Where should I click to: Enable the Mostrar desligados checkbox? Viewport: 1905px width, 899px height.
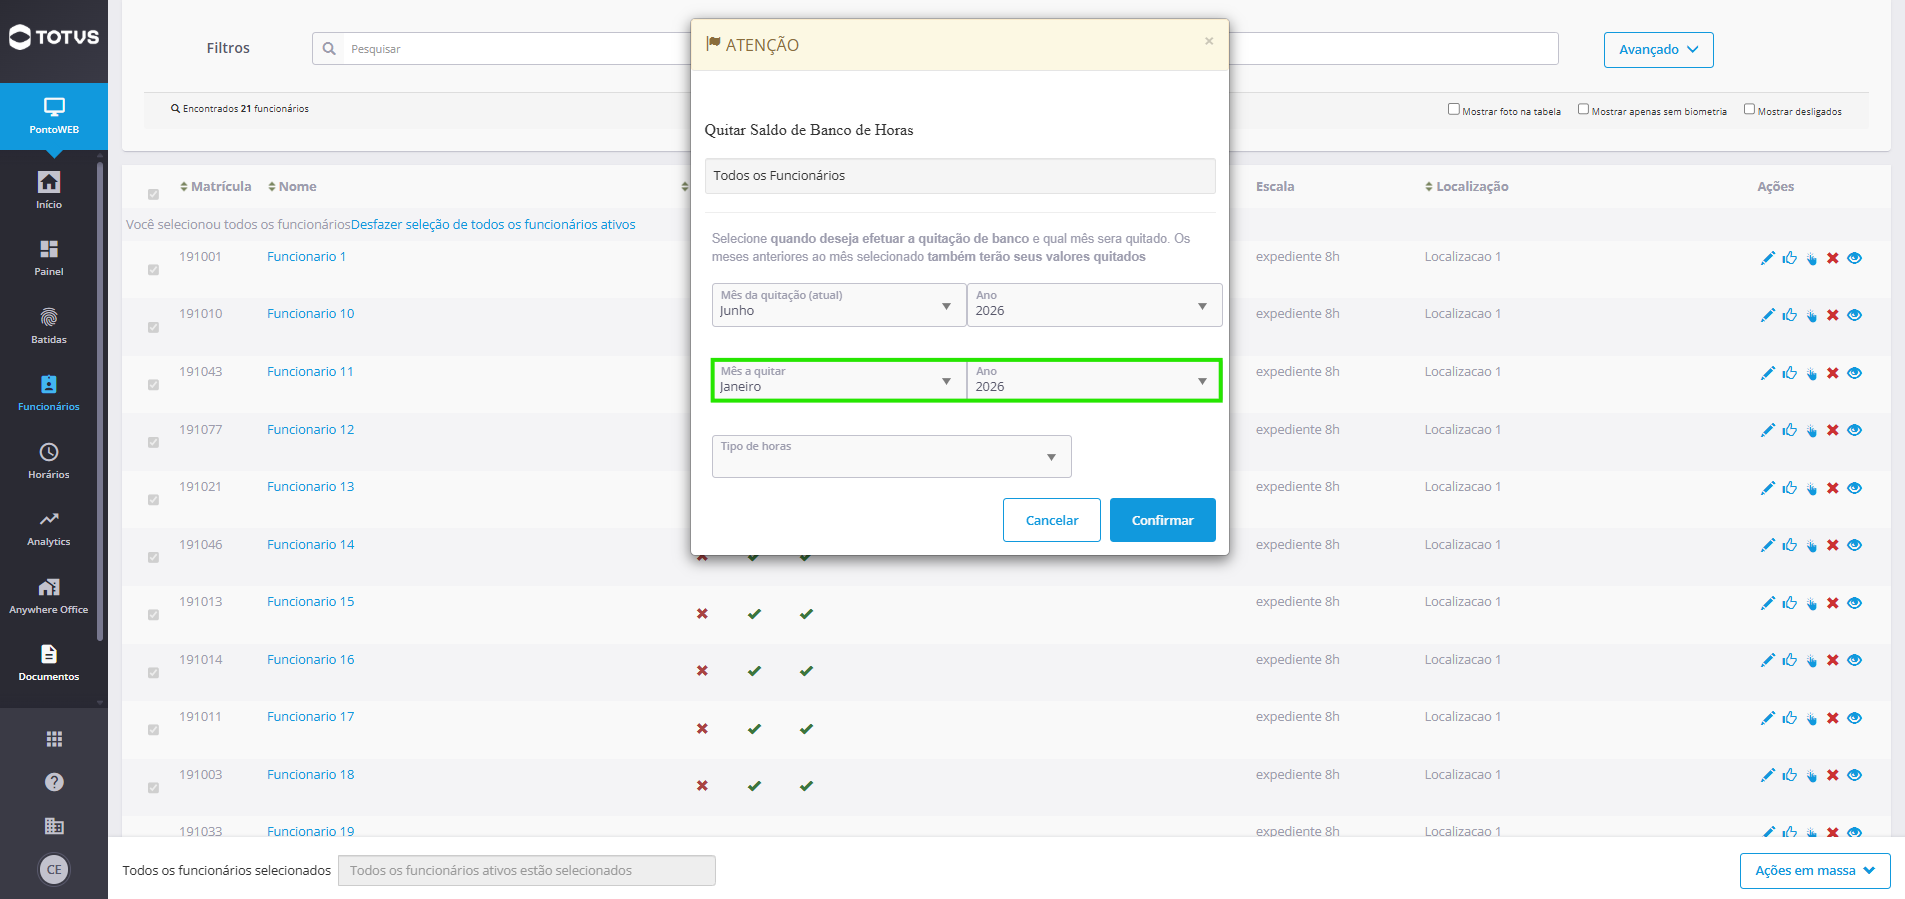tap(1749, 109)
